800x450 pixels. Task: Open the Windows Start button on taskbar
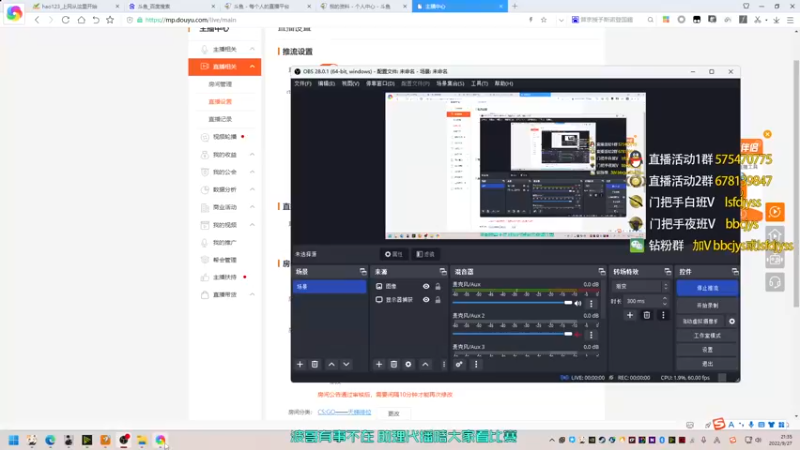coord(14,440)
